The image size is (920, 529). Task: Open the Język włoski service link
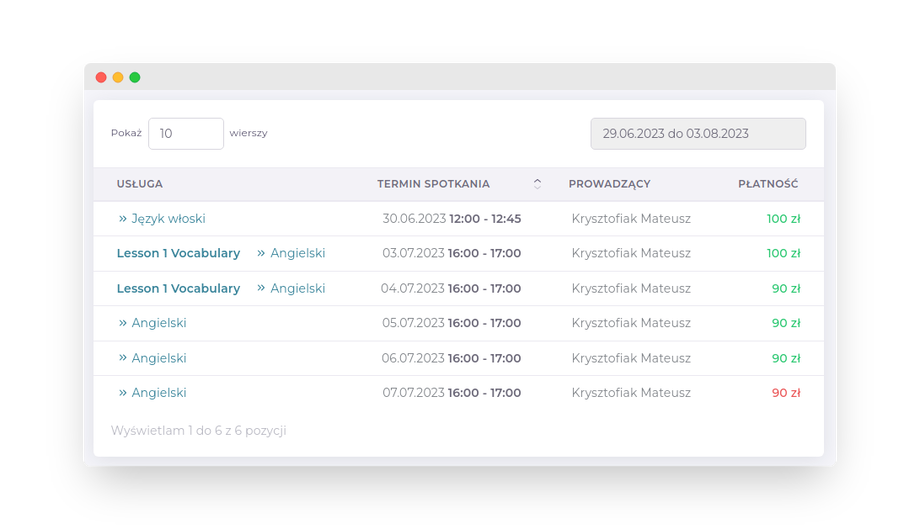click(x=168, y=218)
